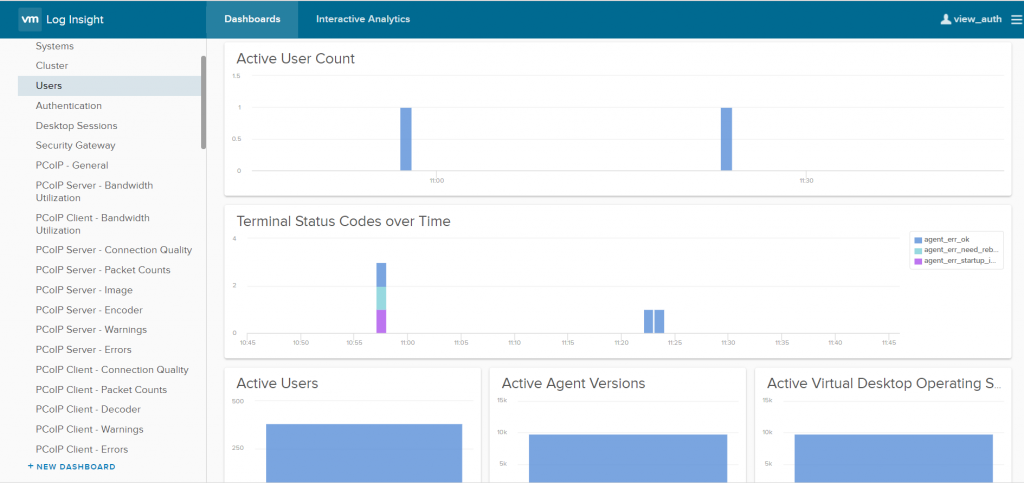Click Active Virtual Desktop Operating S... title
This screenshot has width=1024, height=483.
click(x=884, y=383)
